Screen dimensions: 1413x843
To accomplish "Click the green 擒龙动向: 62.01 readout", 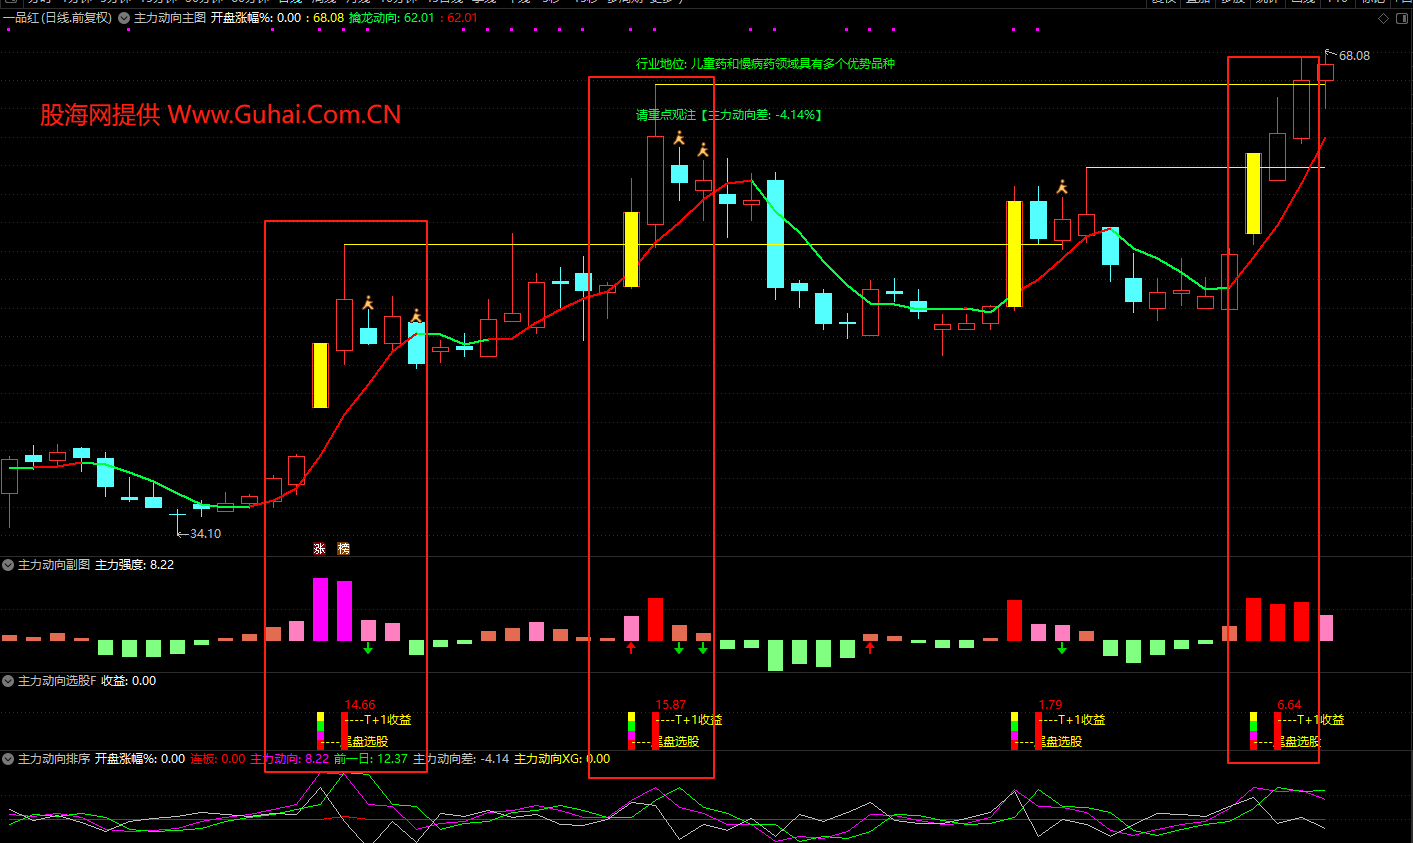I will pyautogui.click(x=392, y=18).
